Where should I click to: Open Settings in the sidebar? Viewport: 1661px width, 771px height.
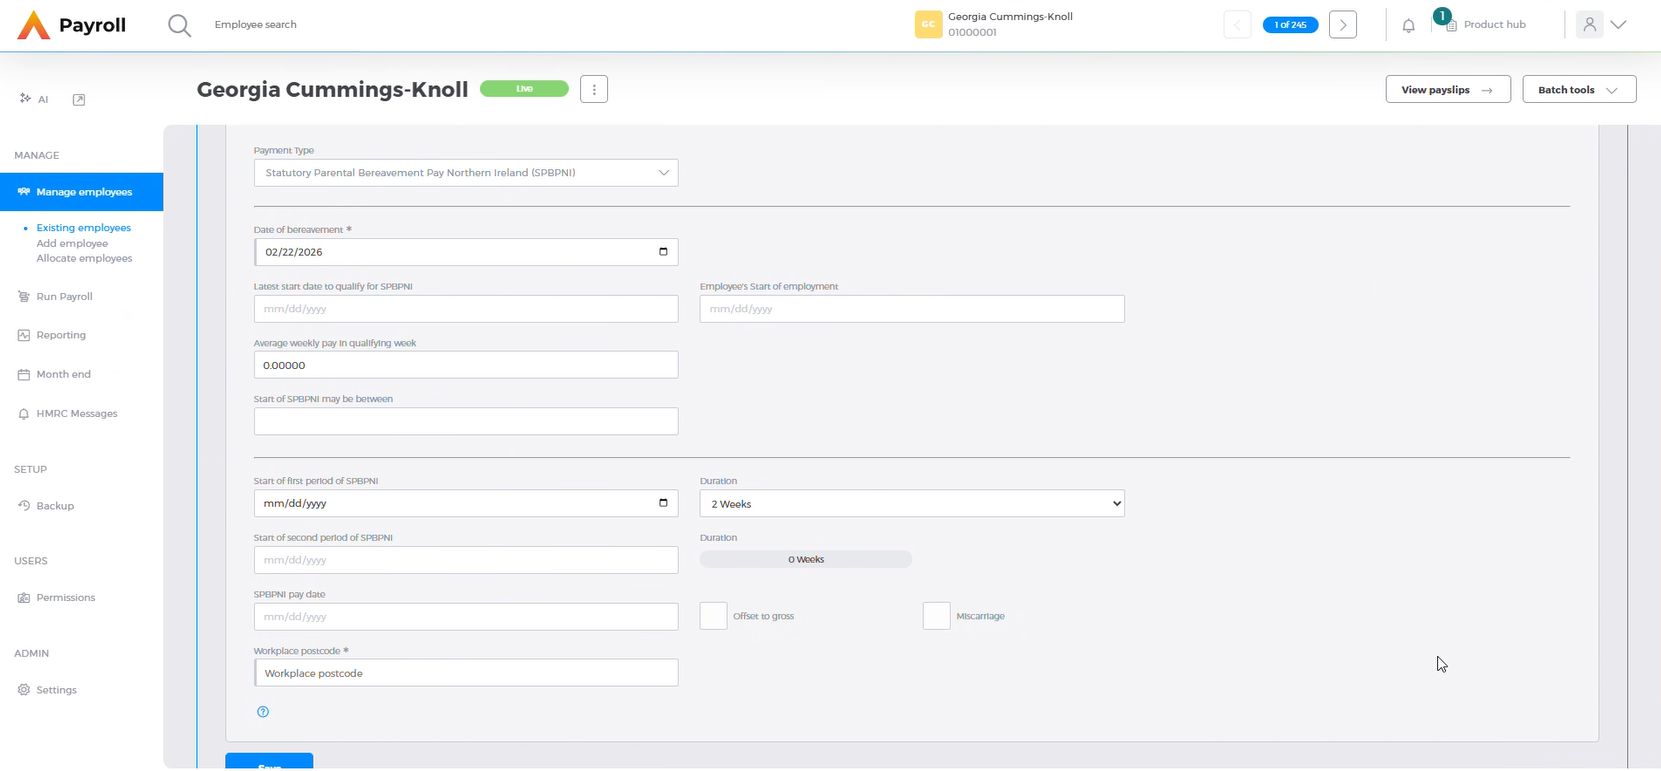tap(57, 690)
